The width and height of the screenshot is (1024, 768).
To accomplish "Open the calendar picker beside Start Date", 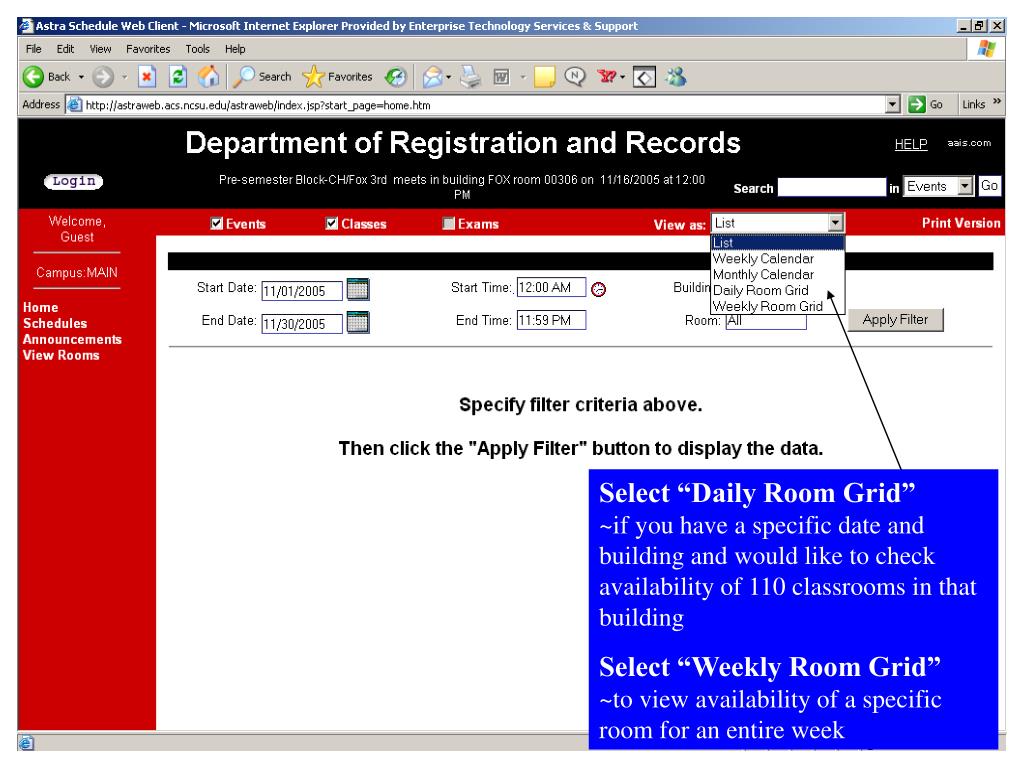I will (x=358, y=289).
